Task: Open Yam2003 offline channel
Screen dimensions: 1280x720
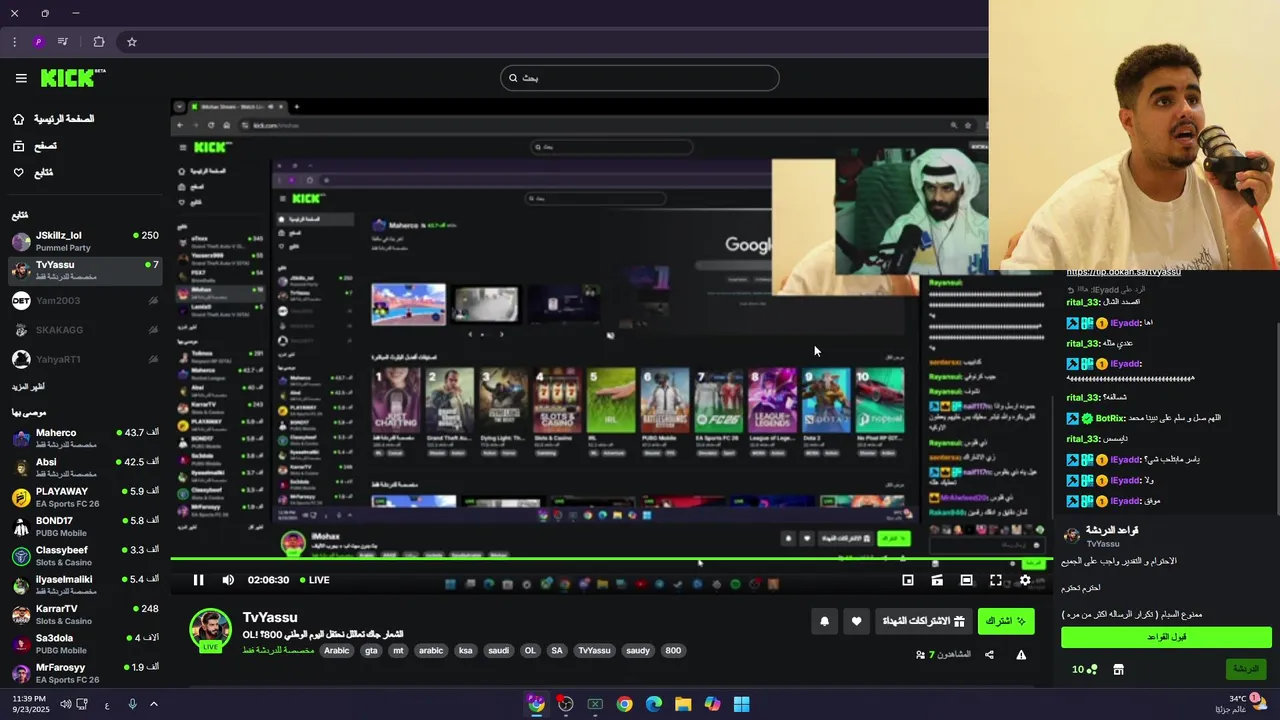Action: pos(85,301)
